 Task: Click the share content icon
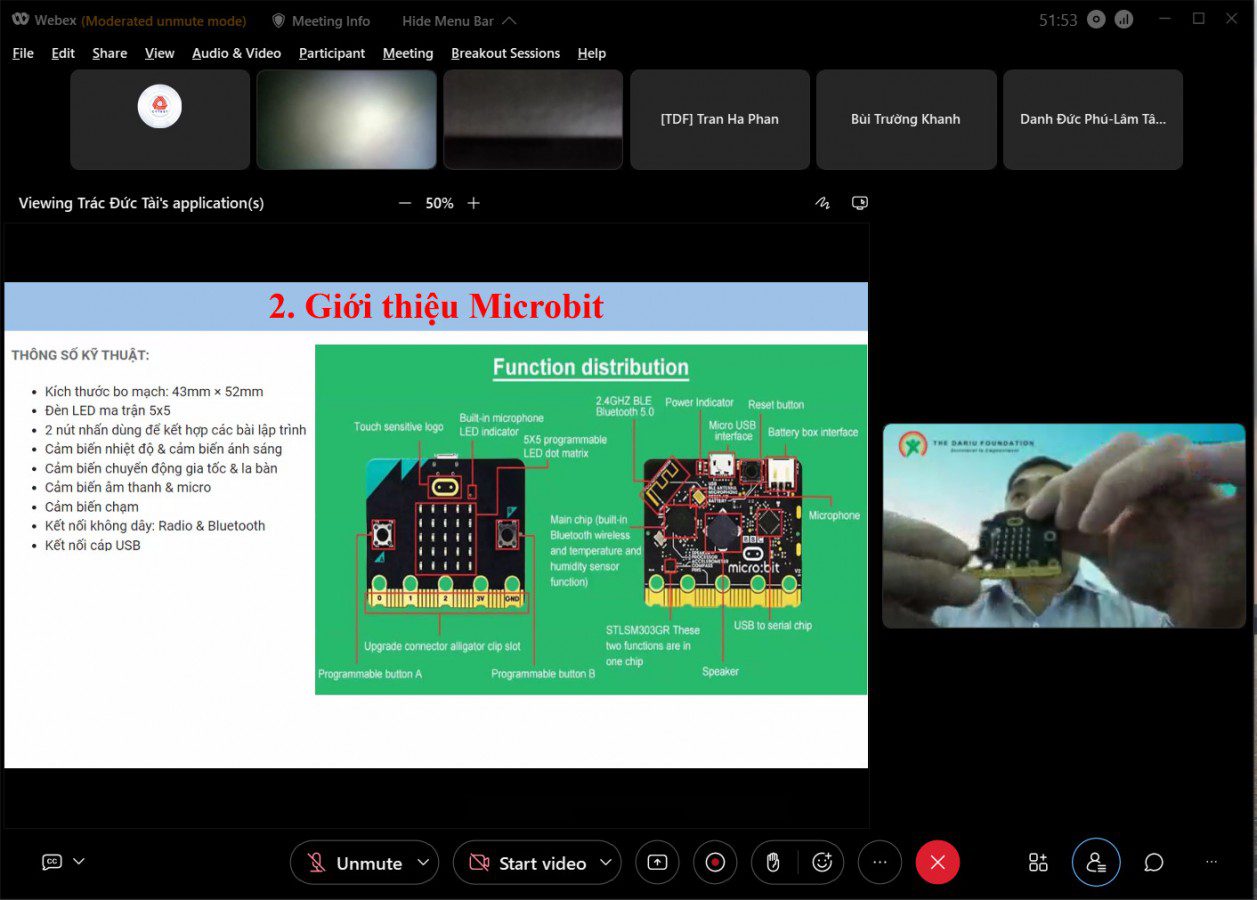point(657,862)
